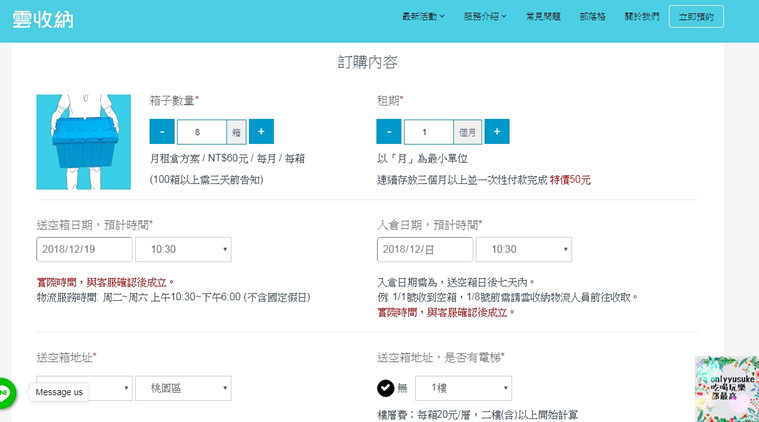The width and height of the screenshot is (759, 422).
Task: Increase box quantity with plus button
Action: point(261,132)
